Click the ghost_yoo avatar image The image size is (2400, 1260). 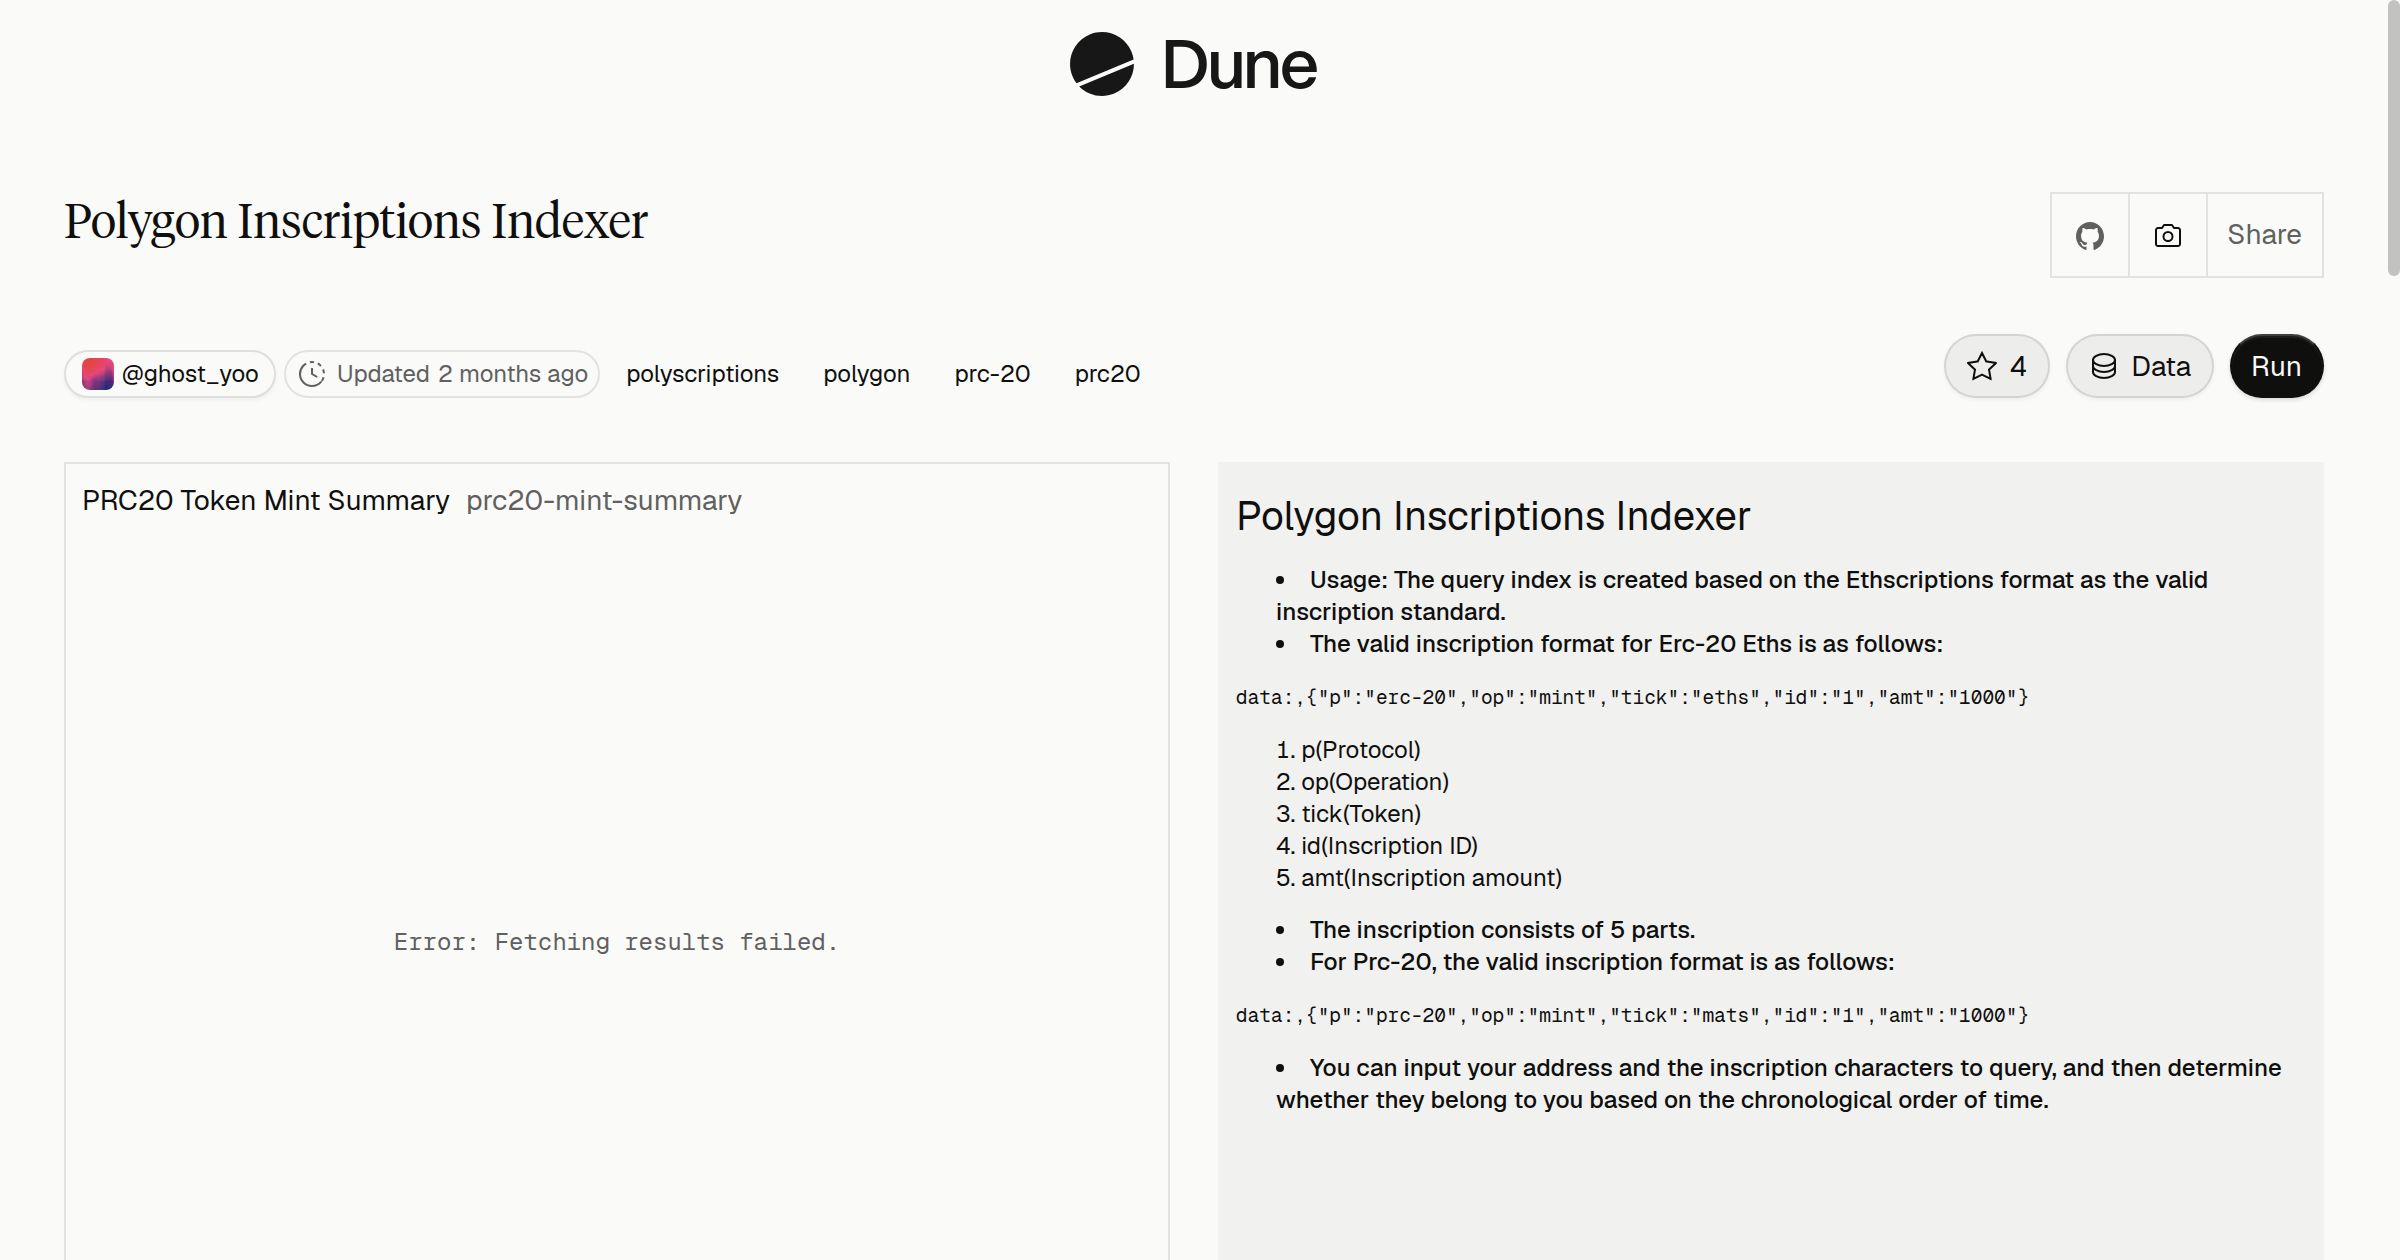pos(97,374)
